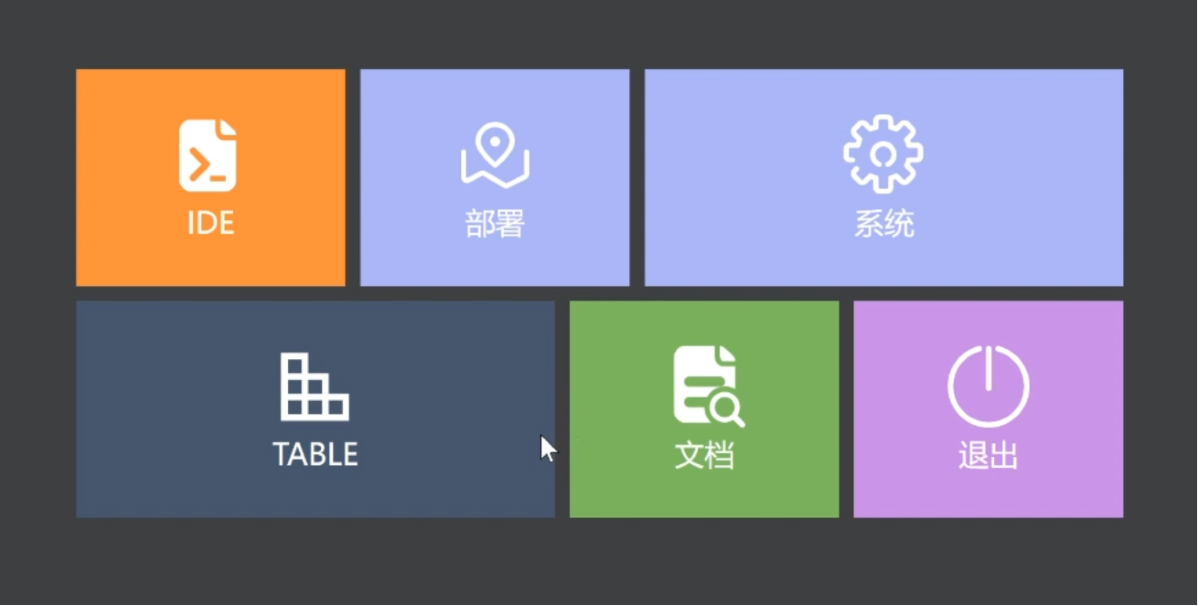This screenshot has width=1200, height=606.
Task: Click the gear icon for 系统
Action: (883, 154)
